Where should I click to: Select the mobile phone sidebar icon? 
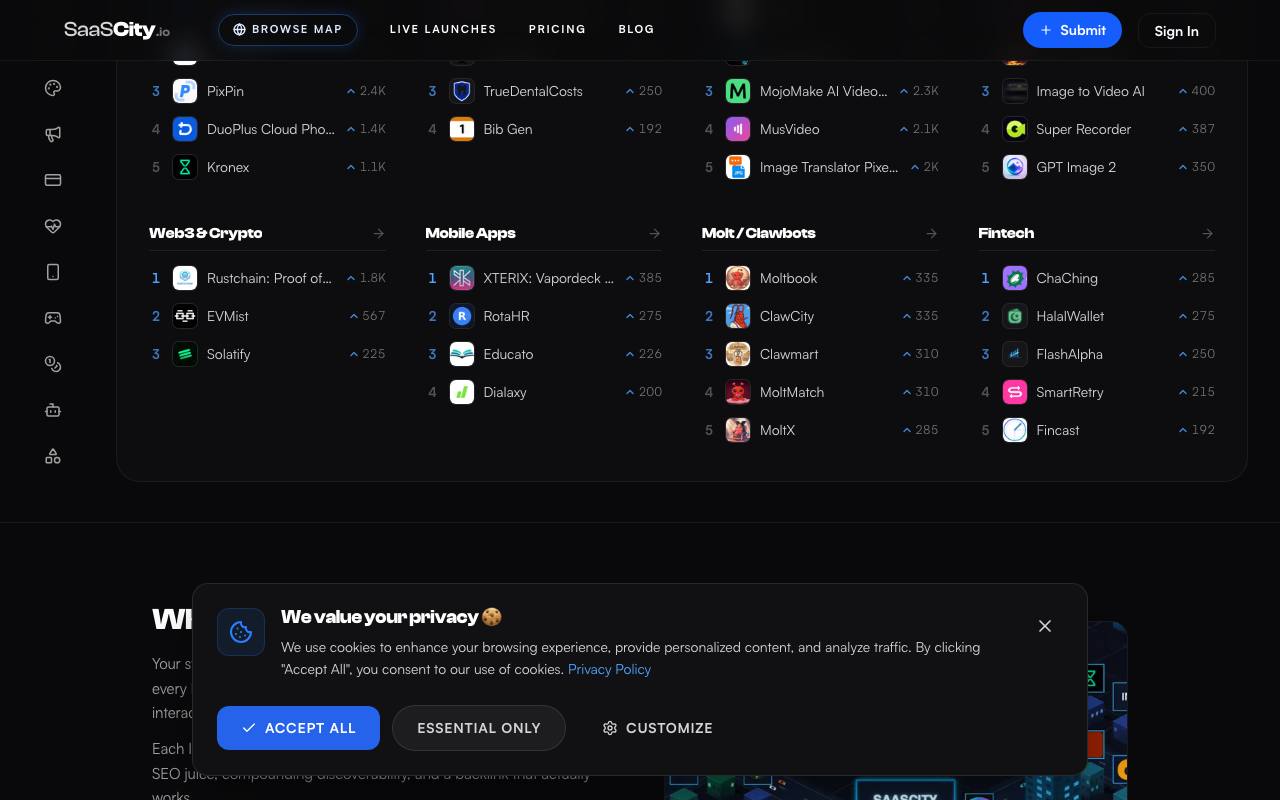53,272
